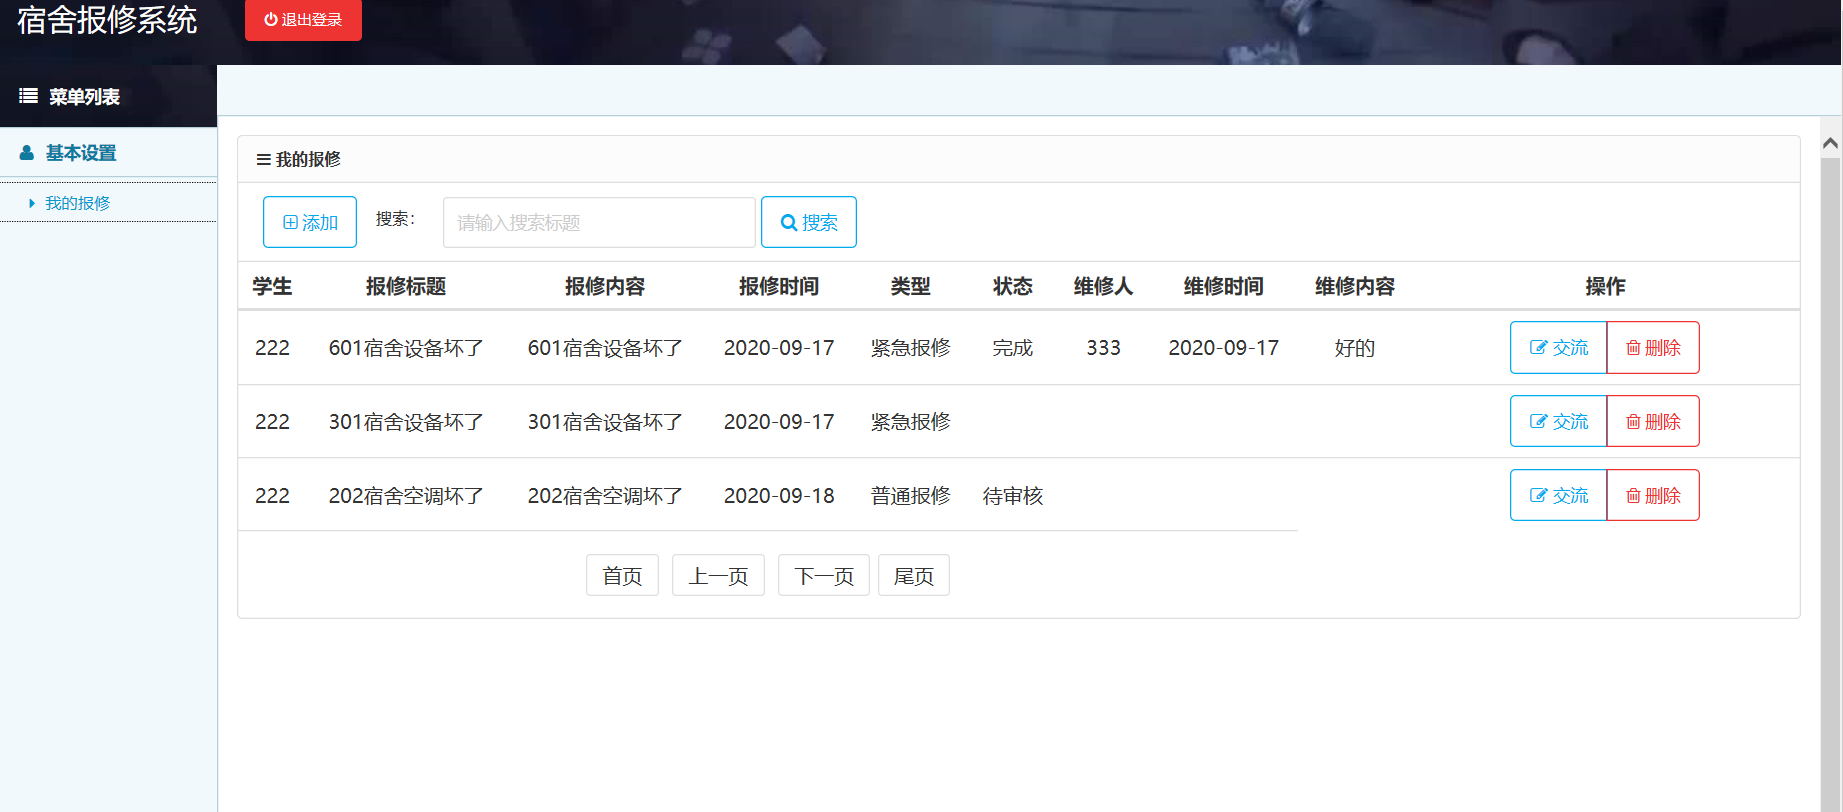Screen dimensions: 1843x812
Task: Click the 搜索 search button
Action: (x=809, y=222)
